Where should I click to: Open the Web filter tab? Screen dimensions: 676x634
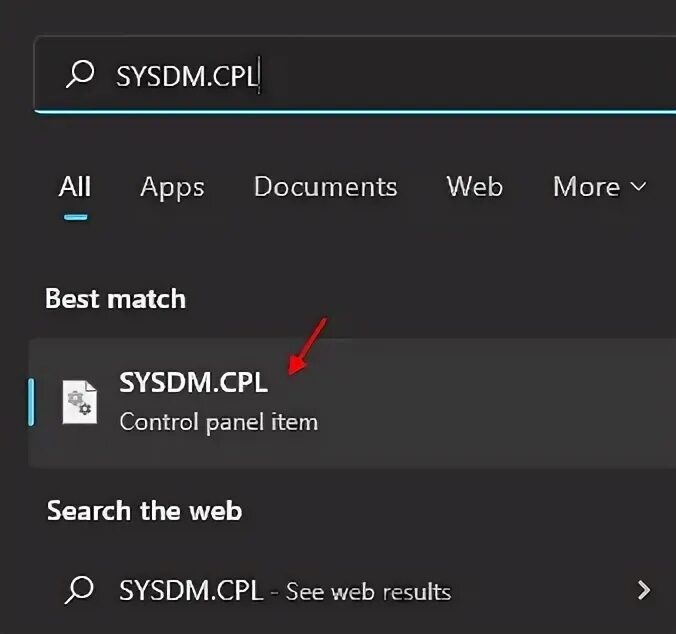tap(474, 187)
